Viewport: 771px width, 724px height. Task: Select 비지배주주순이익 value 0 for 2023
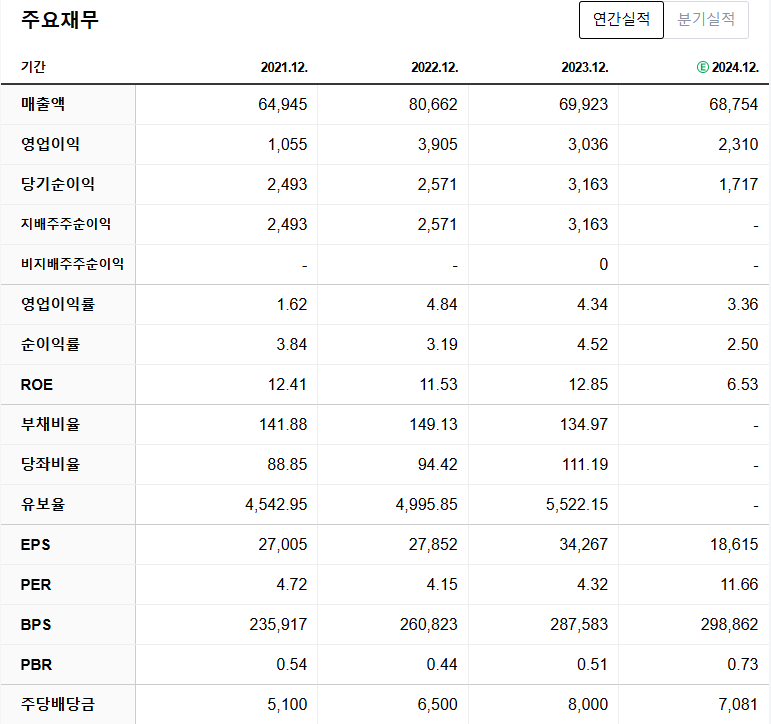[x=603, y=265]
